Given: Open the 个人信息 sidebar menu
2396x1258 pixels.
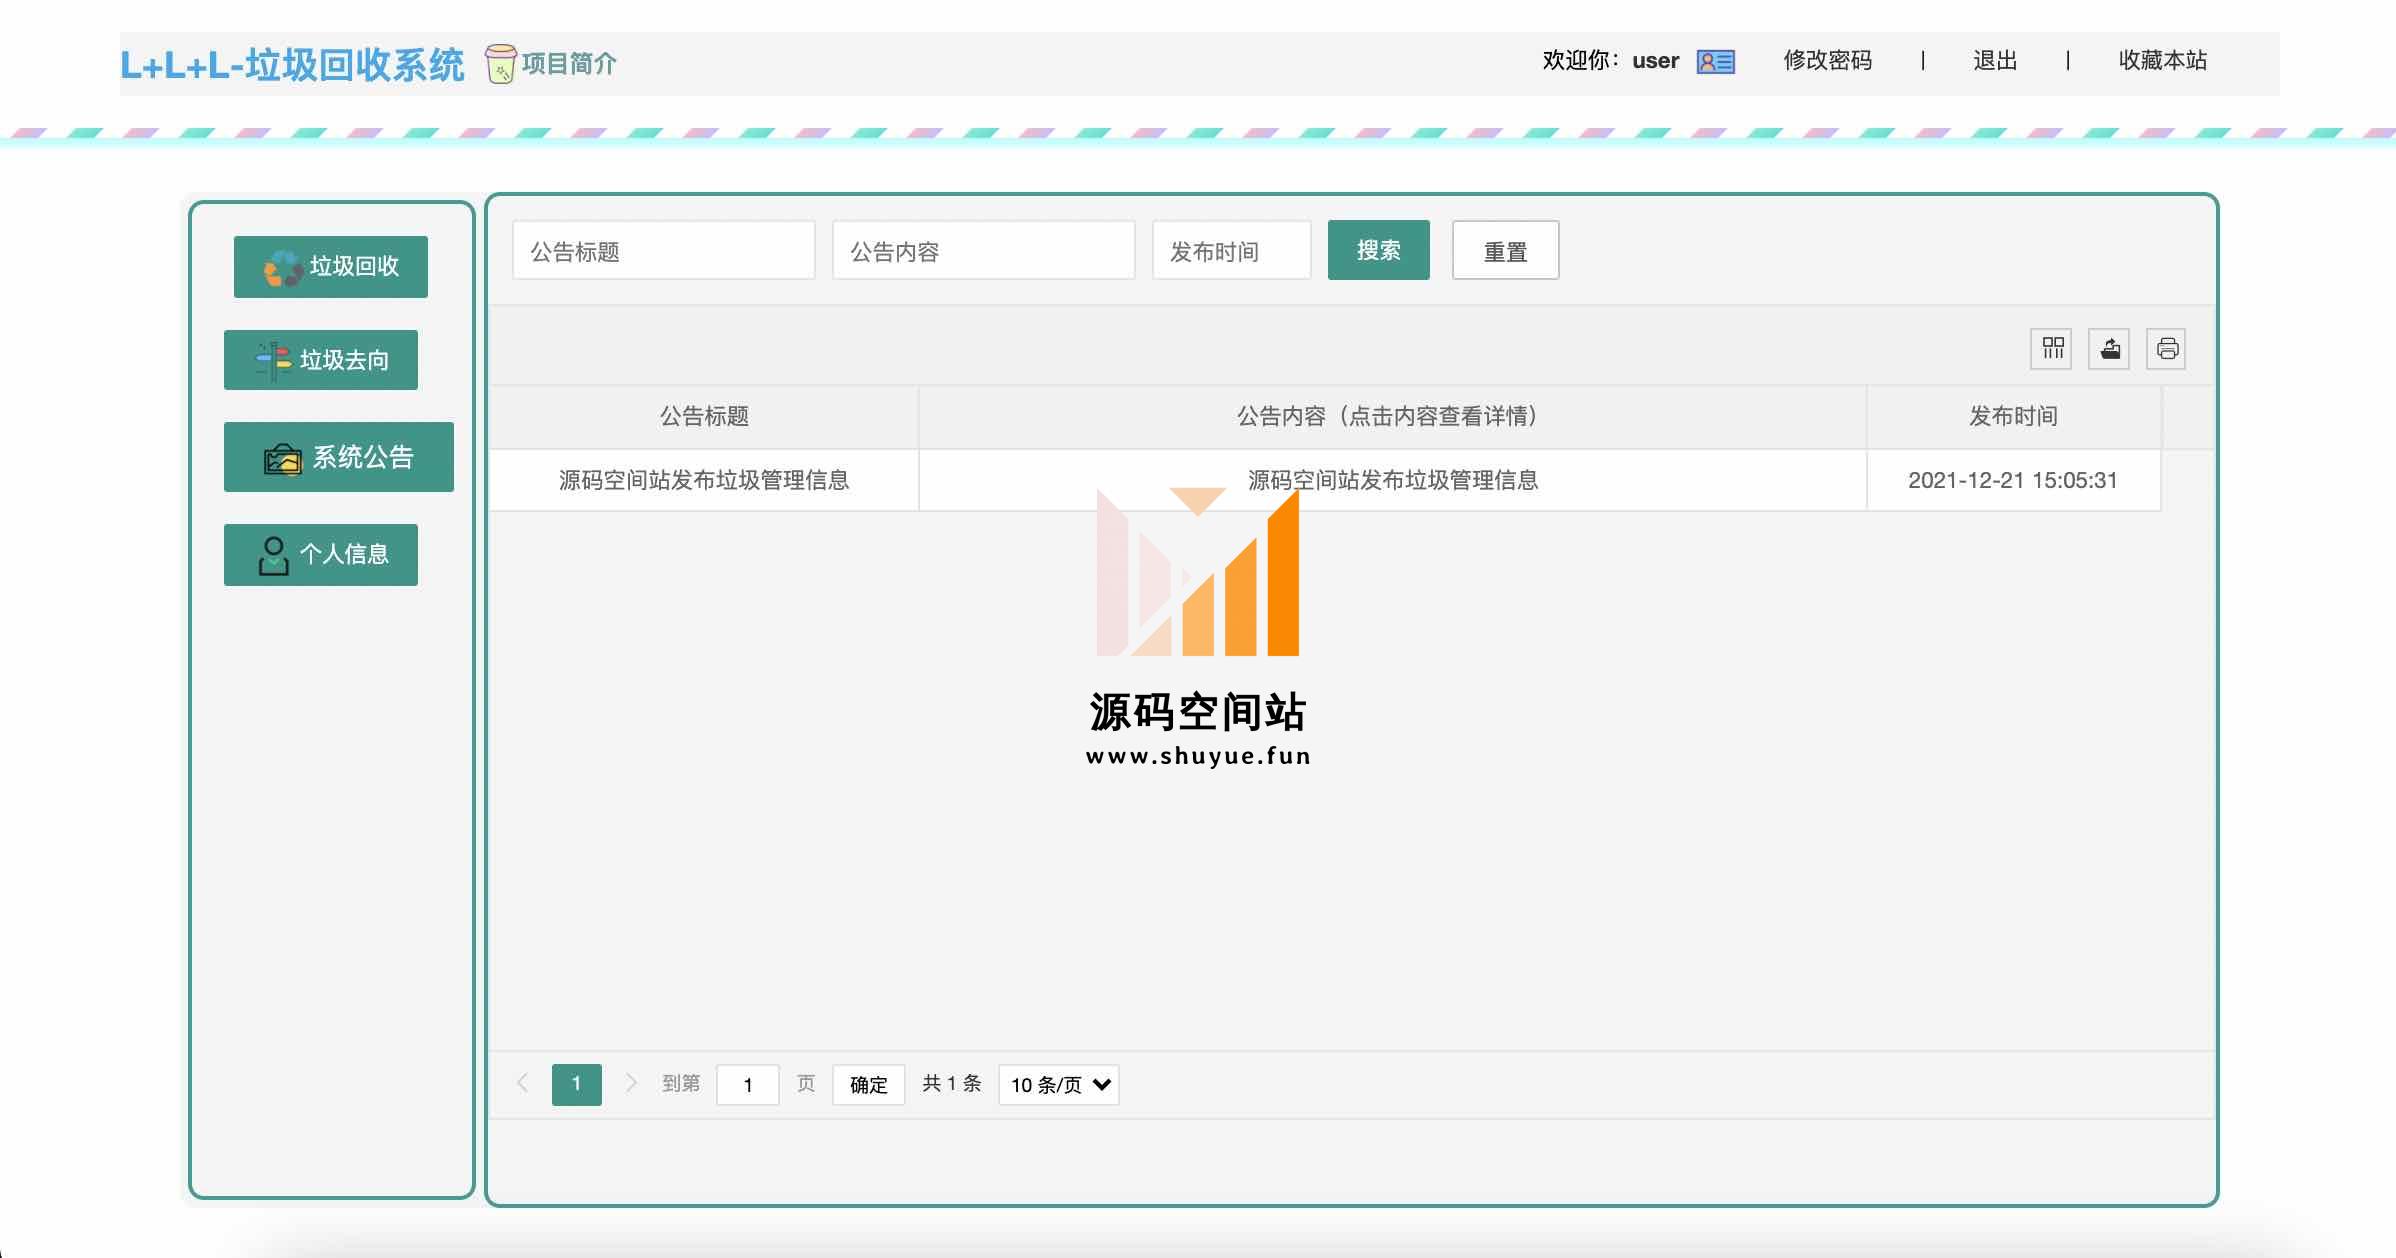Looking at the screenshot, I should [321, 555].
